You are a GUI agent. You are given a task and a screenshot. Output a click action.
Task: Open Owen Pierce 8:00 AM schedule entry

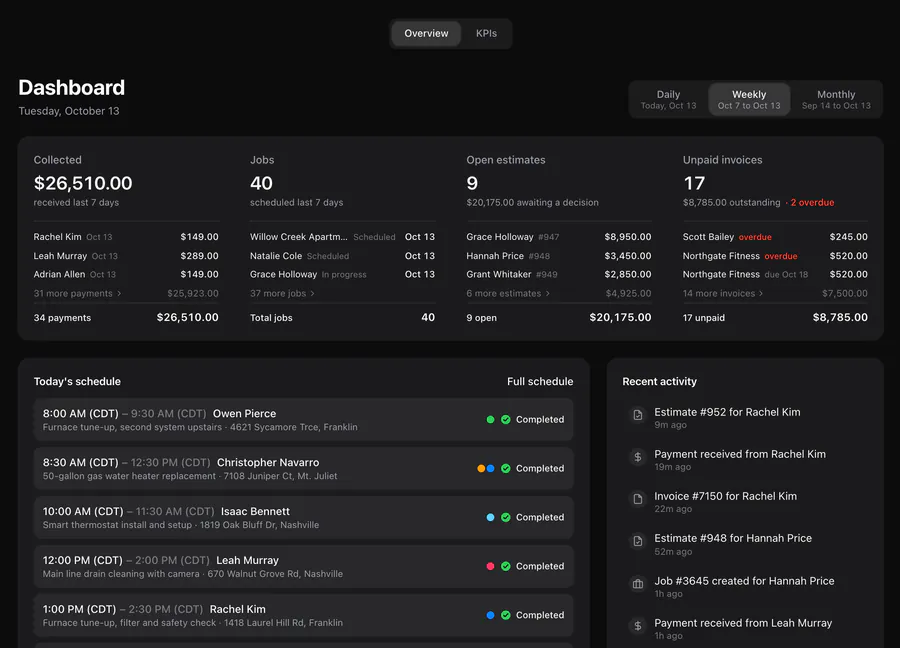tap(304, 420)
